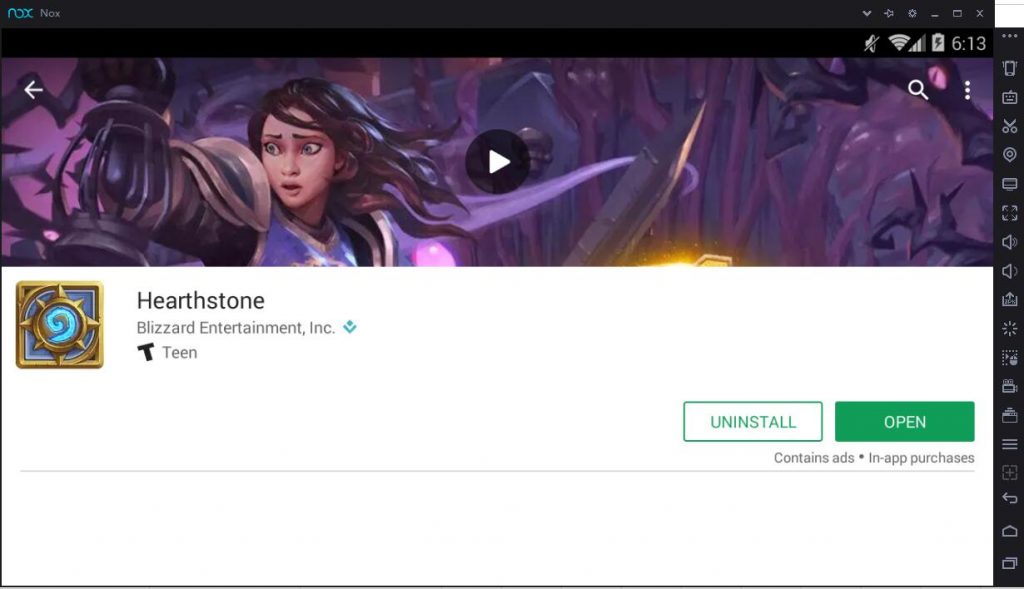Image resolution: width=1024 pixels, height=589 pixels.
Task: Click the Android back arrow in sidebar
Action: pos(1010,499)
